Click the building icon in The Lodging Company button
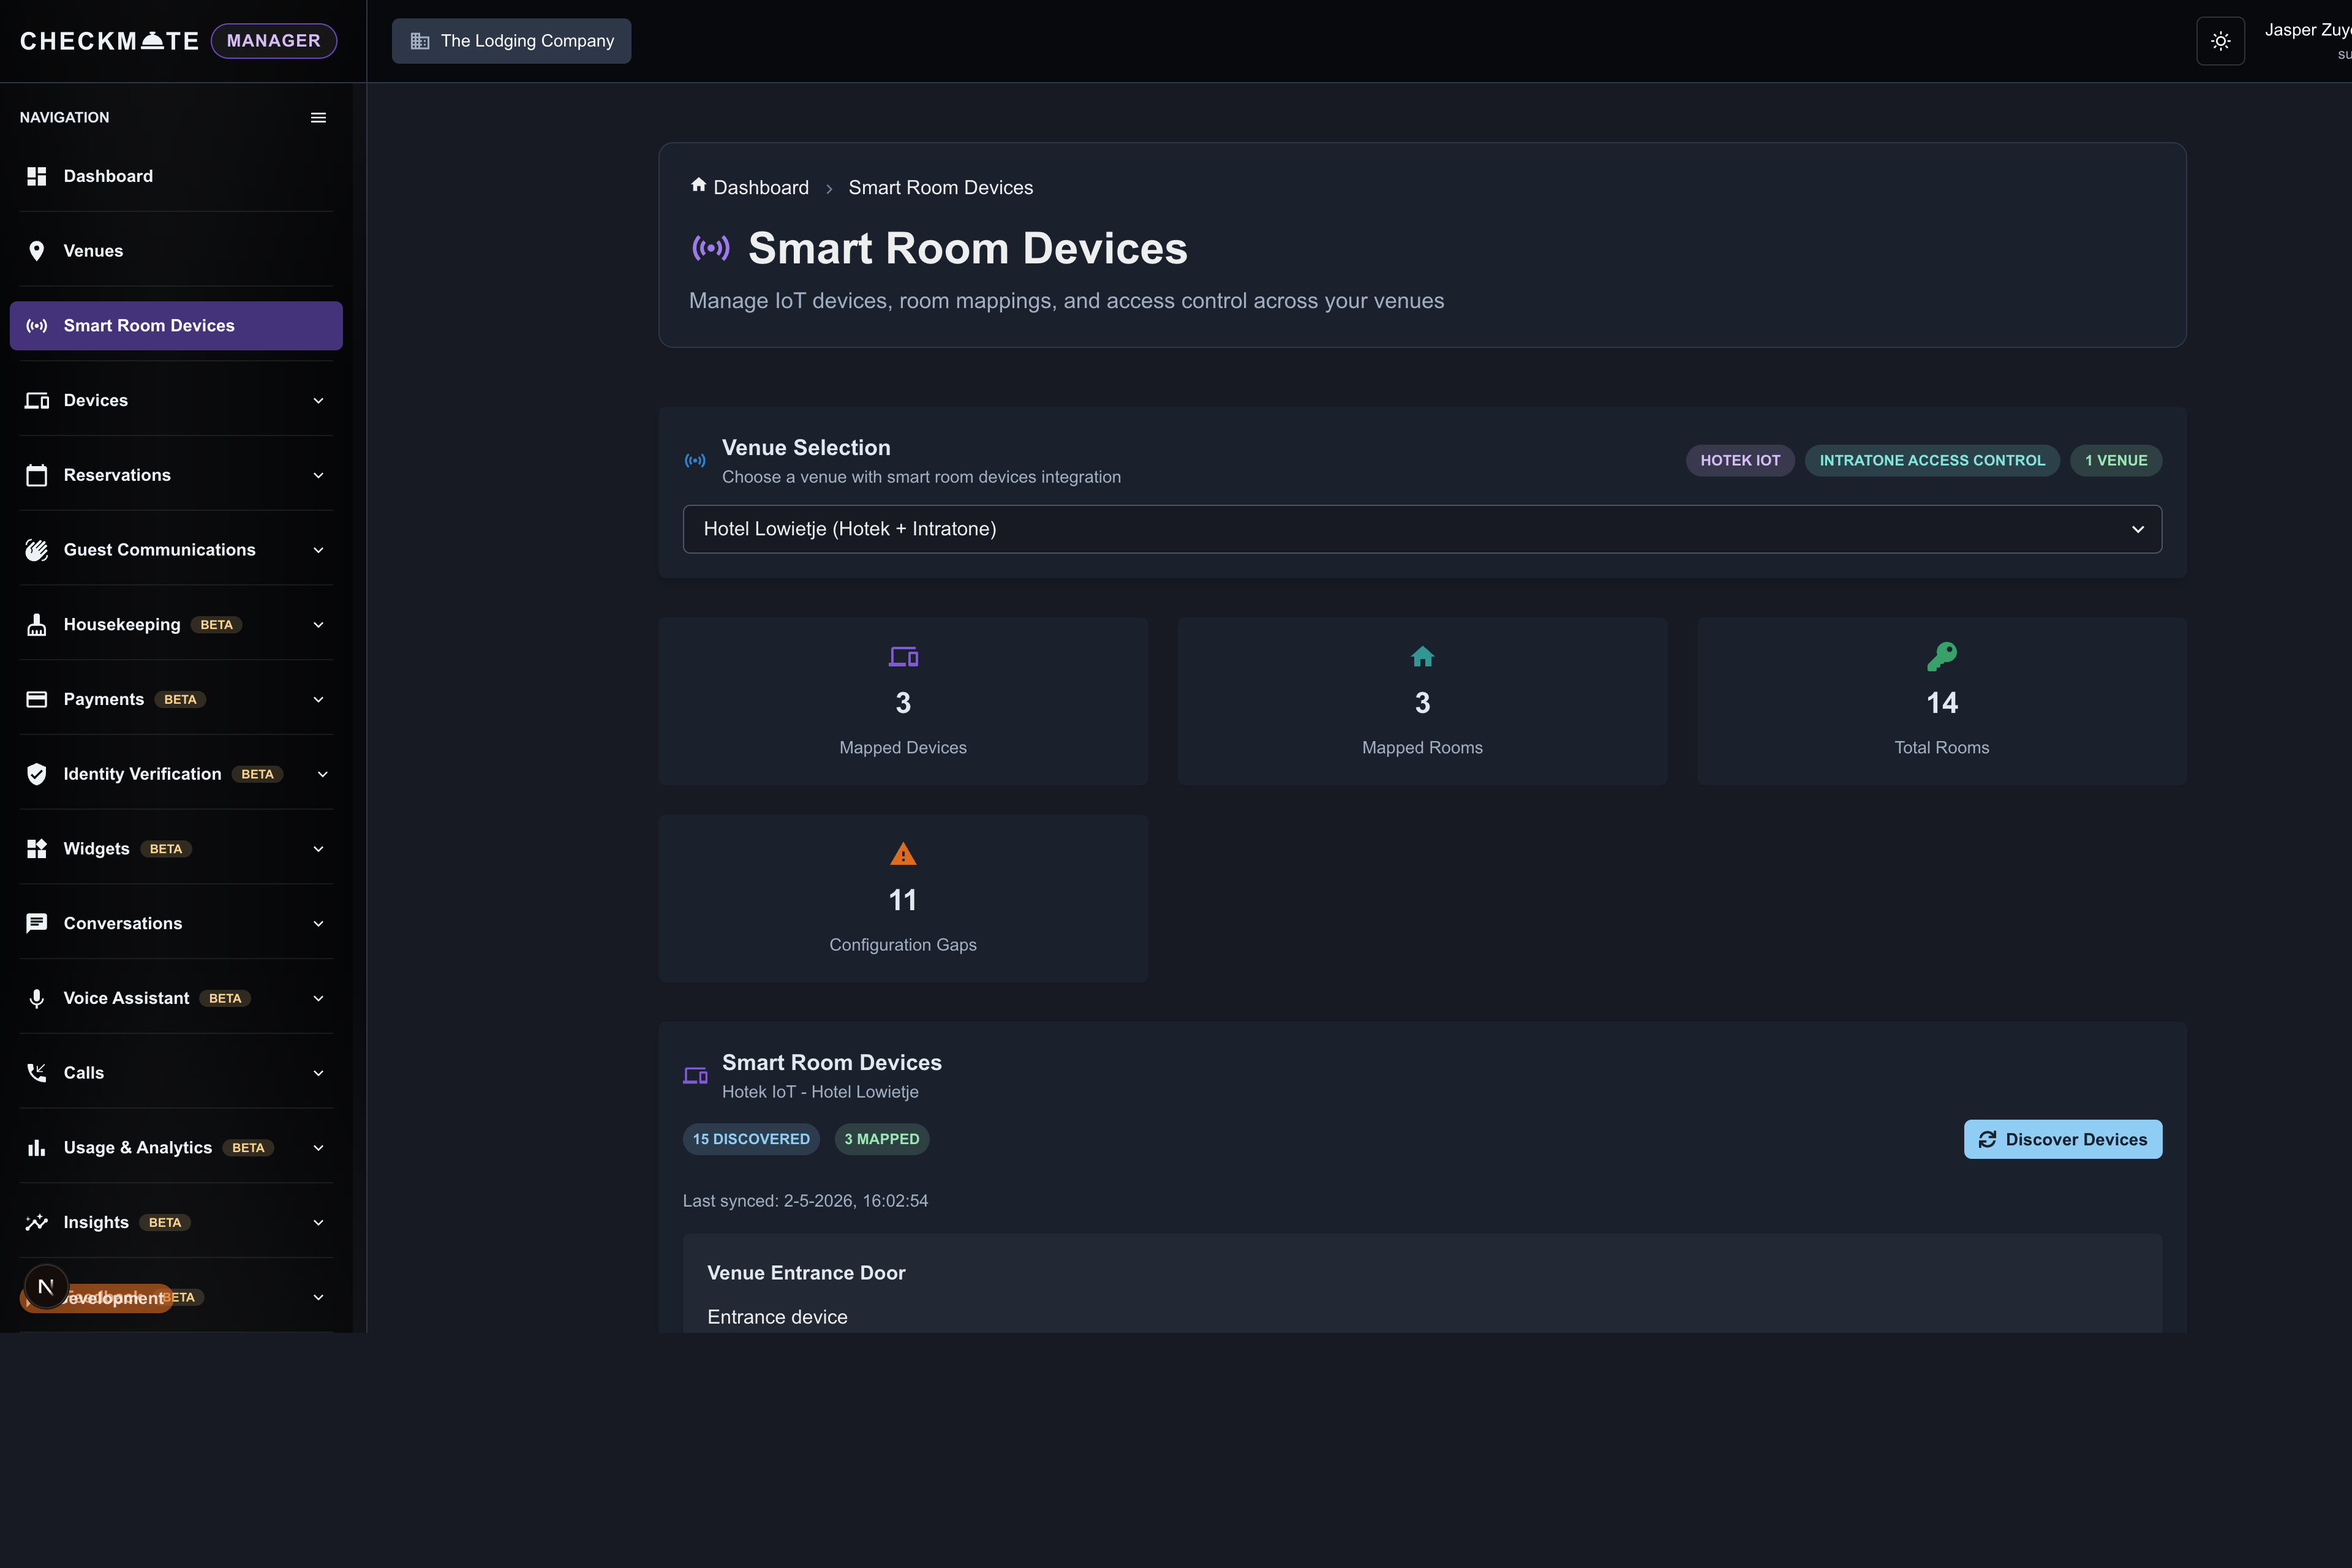This screenshot has height=1568, width=2352. [420, 41]
